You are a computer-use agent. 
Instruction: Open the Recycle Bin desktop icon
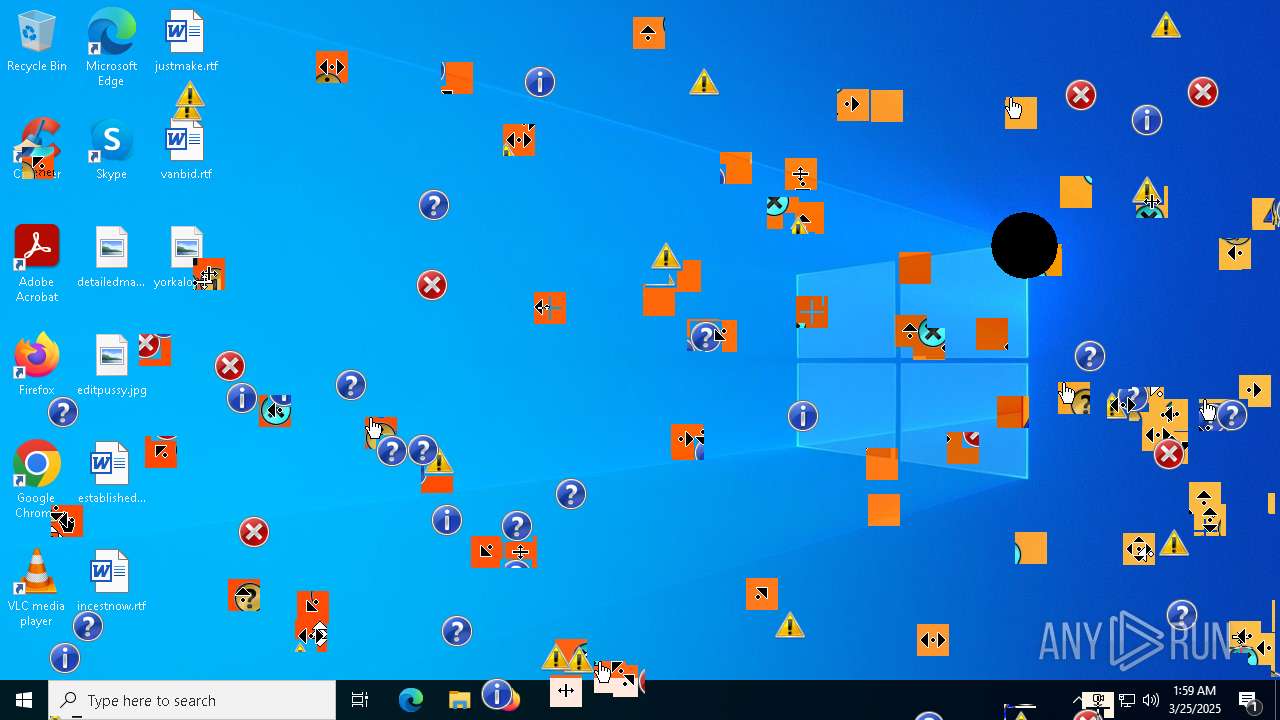(x=37, y=42)
